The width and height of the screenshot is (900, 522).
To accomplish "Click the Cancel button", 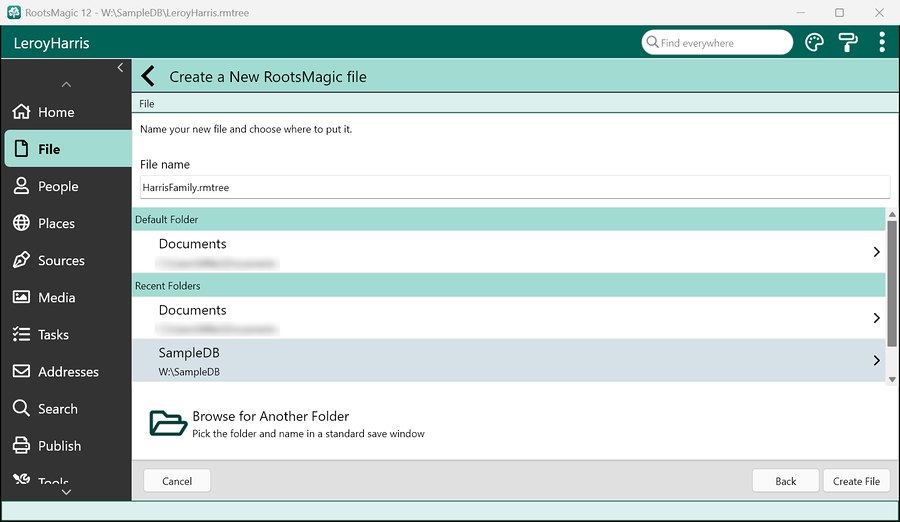I will pos(177,481).
